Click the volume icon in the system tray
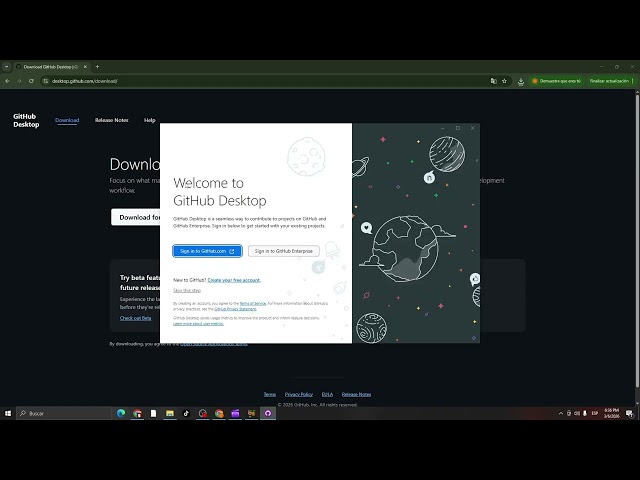The image size is (640, 480). [577, 413]
